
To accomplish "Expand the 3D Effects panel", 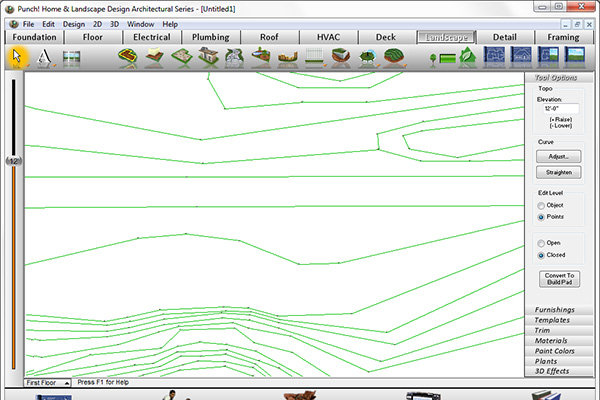I will click(x=559, y=371).
